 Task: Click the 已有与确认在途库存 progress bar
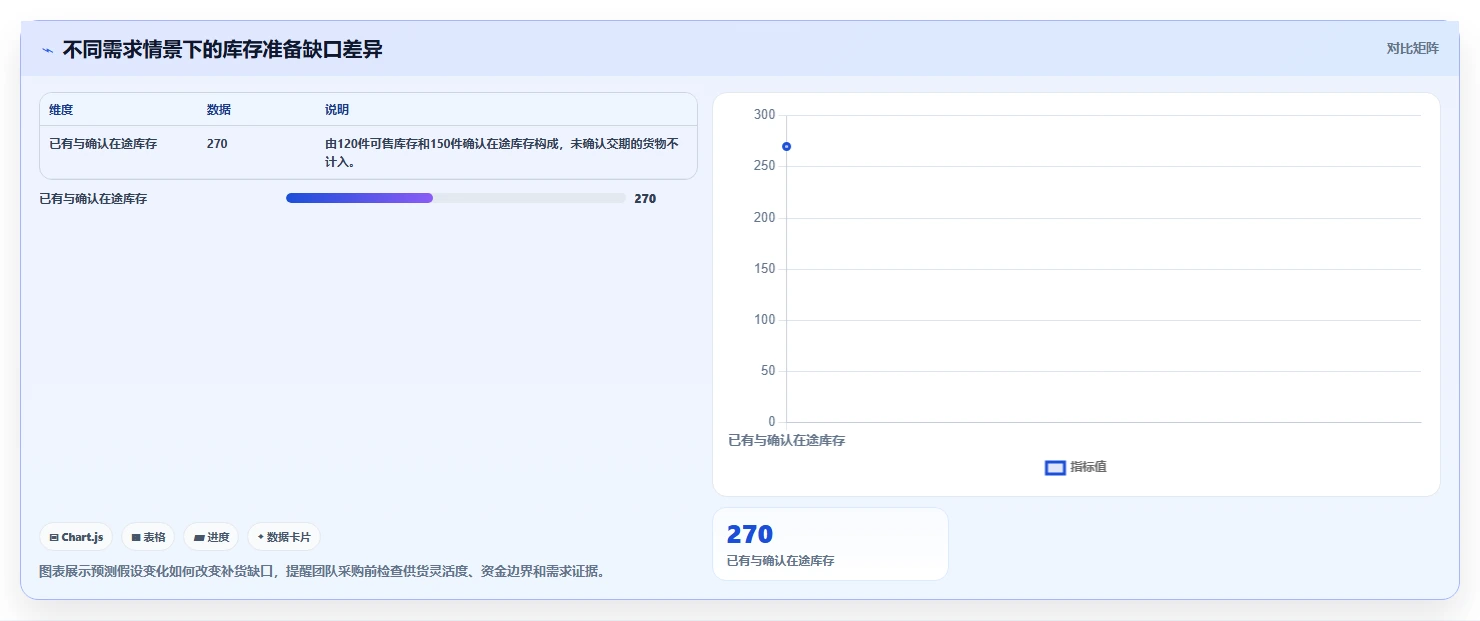point(456,198)
